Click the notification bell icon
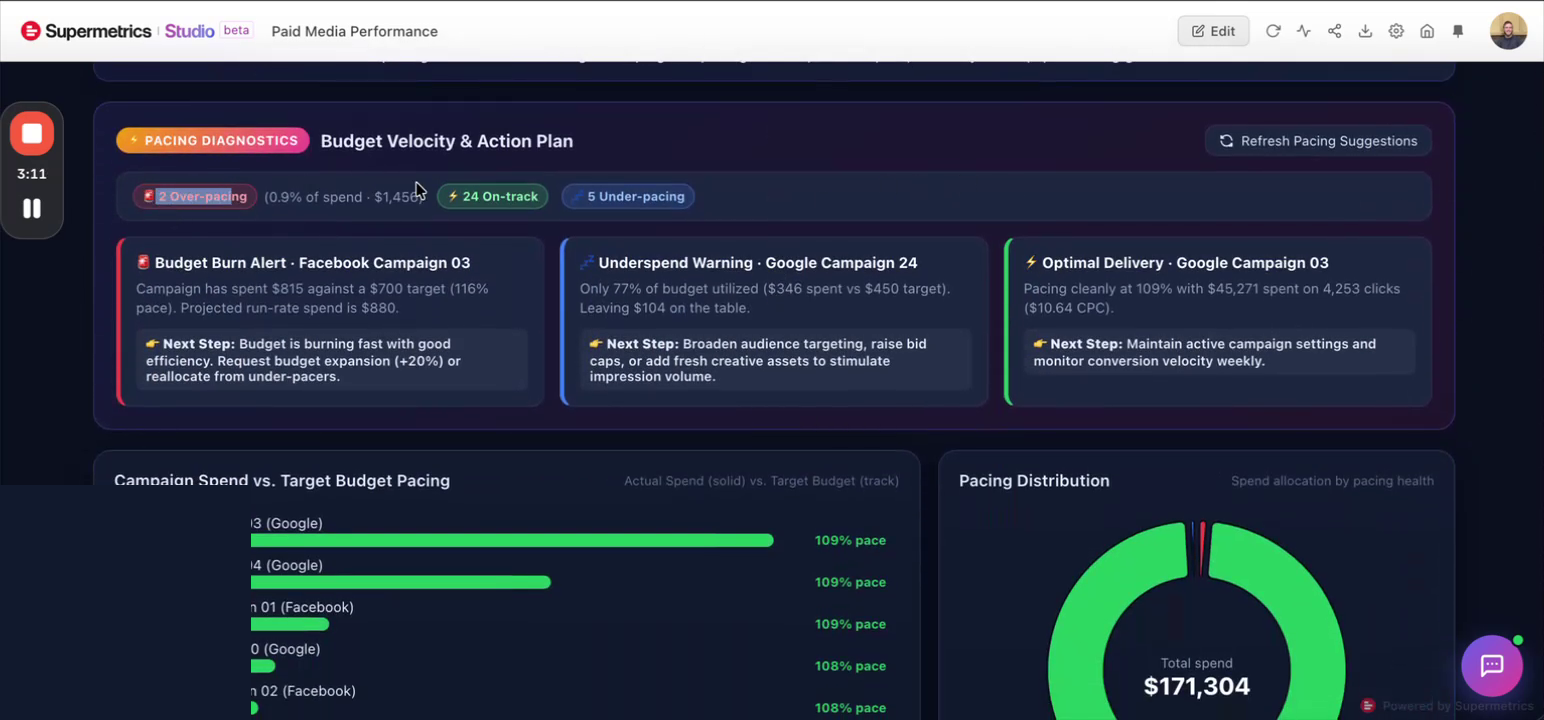Viewport: 1544px width, 720px height. (1458, 31)
